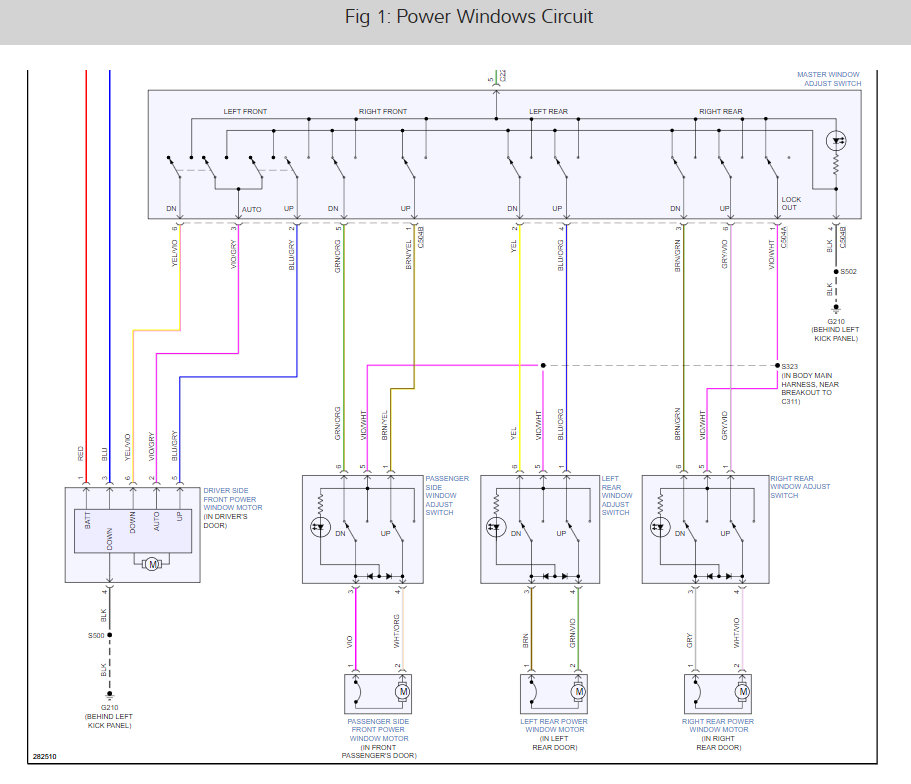Viewport: 911px width, 784px height.
Task: Click the title 'Fig 1: Power Windows Circuit'
Action: (x=469, y=16)
